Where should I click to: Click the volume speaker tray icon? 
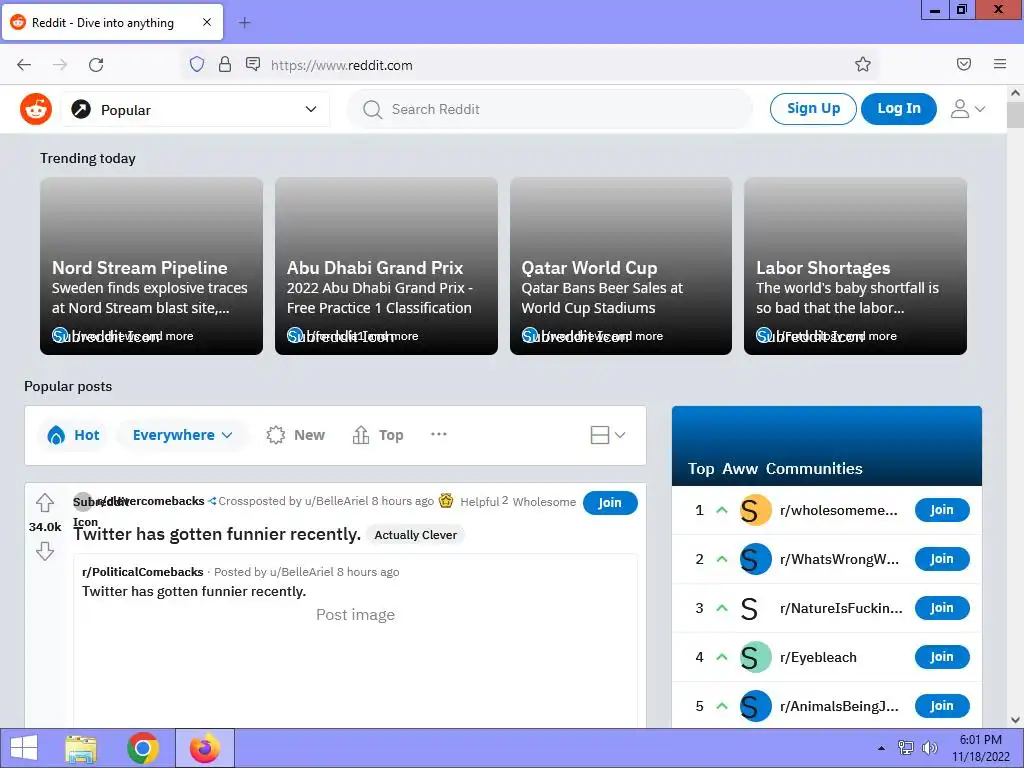(x=929, y=748)
